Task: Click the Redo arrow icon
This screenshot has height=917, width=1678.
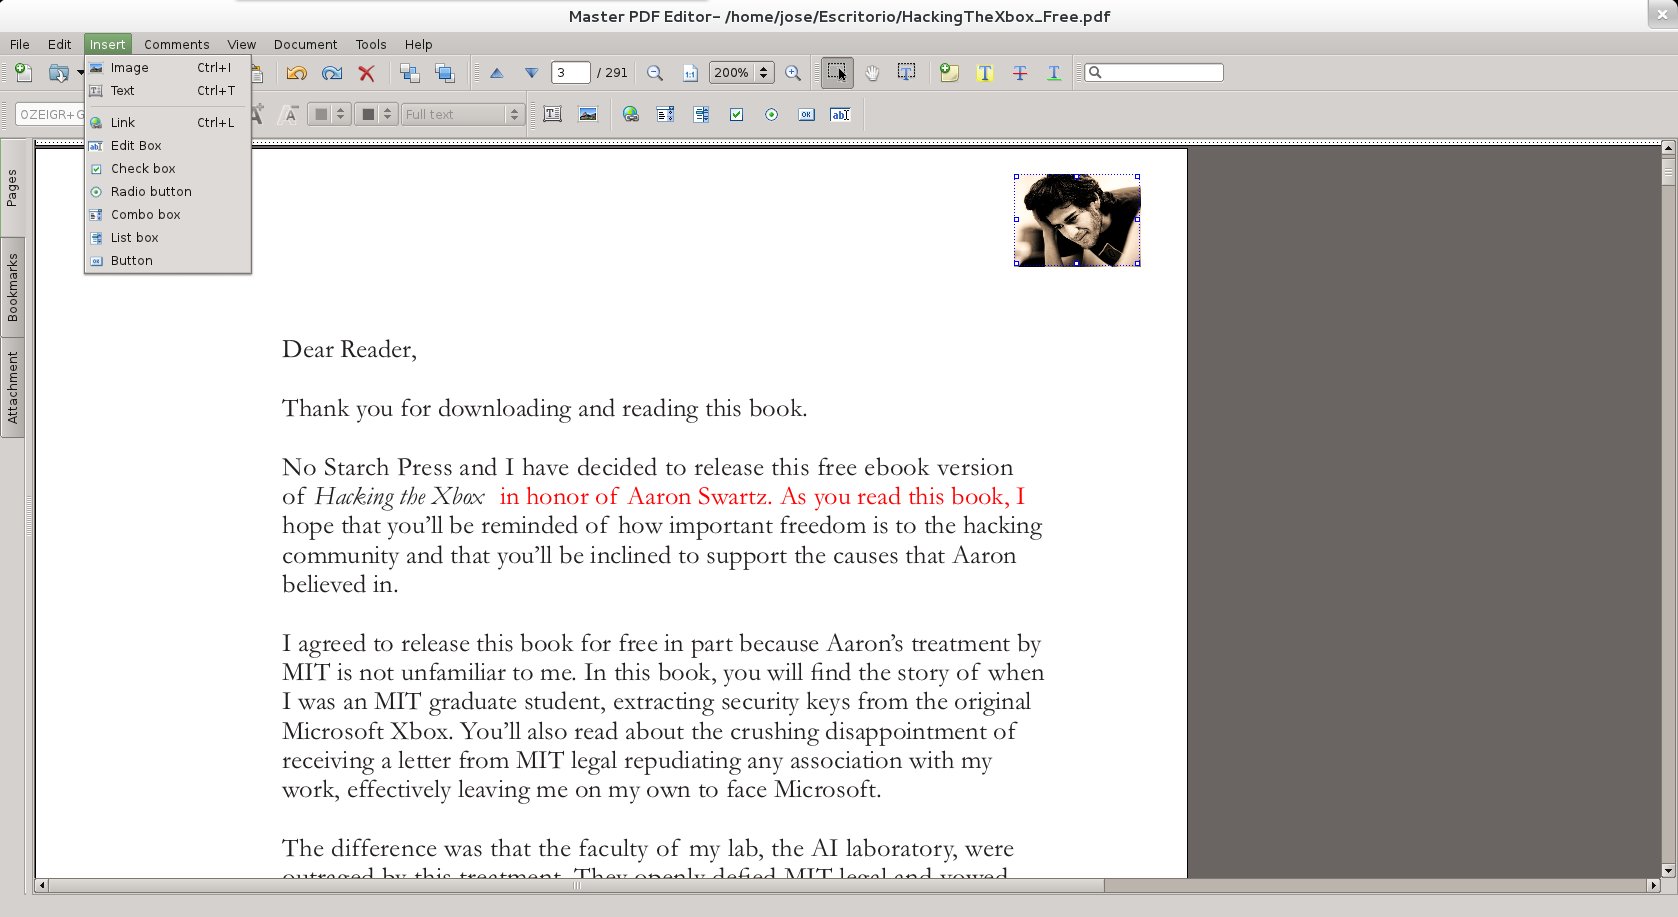Action: 332,73
